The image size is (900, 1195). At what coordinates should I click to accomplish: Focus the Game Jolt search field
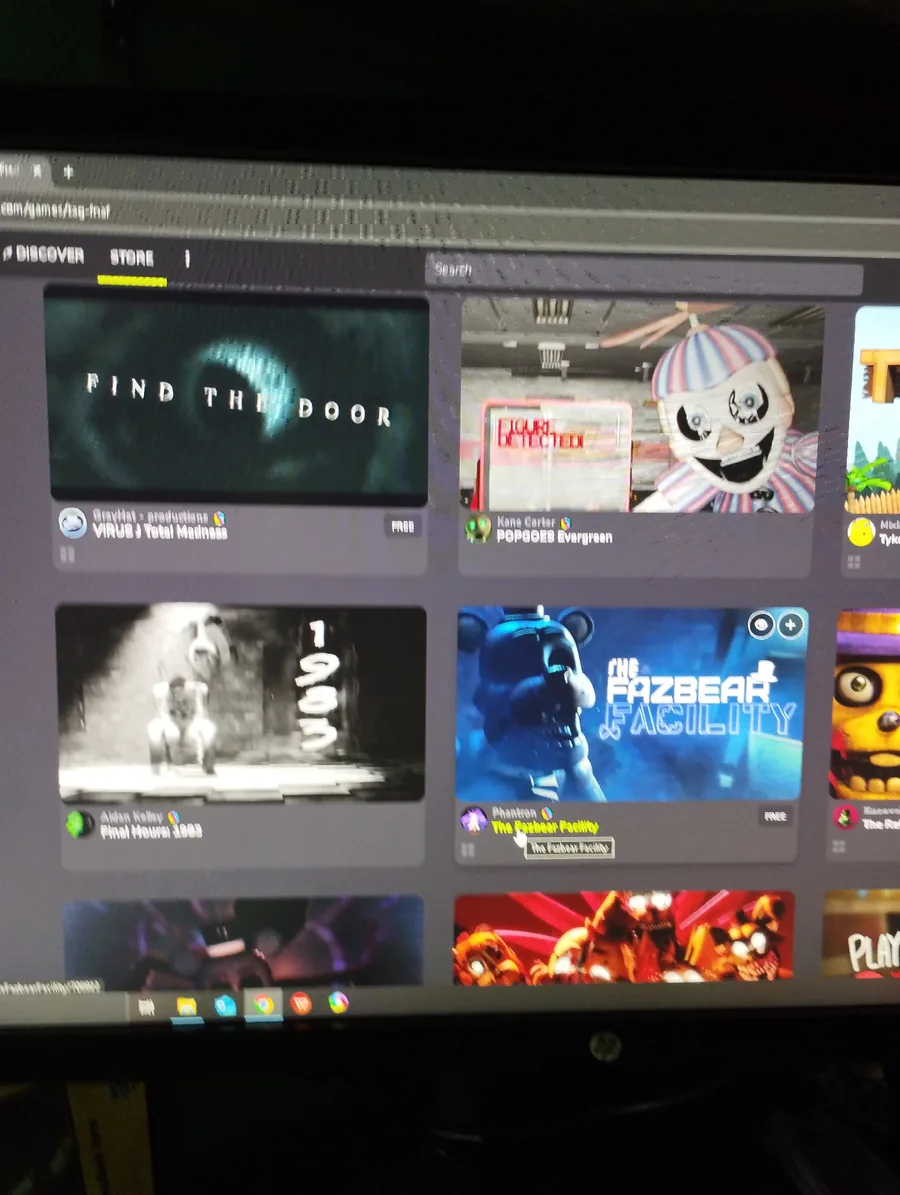pyautogui.click(x=643, y=273)
